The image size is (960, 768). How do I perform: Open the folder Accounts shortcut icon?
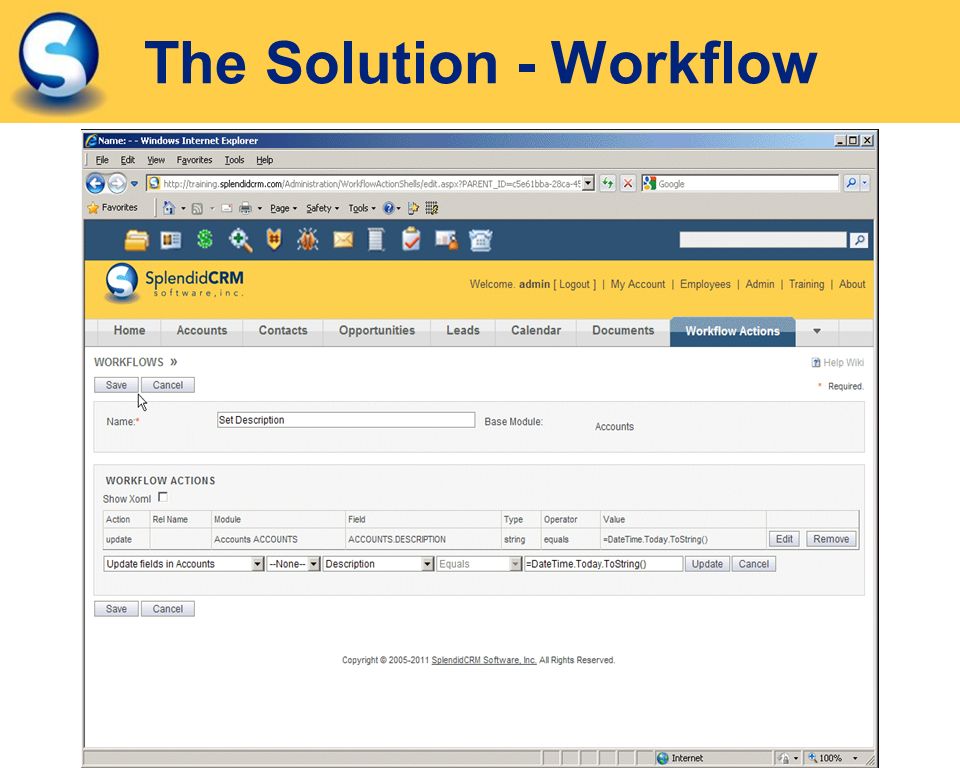(137, 240)
